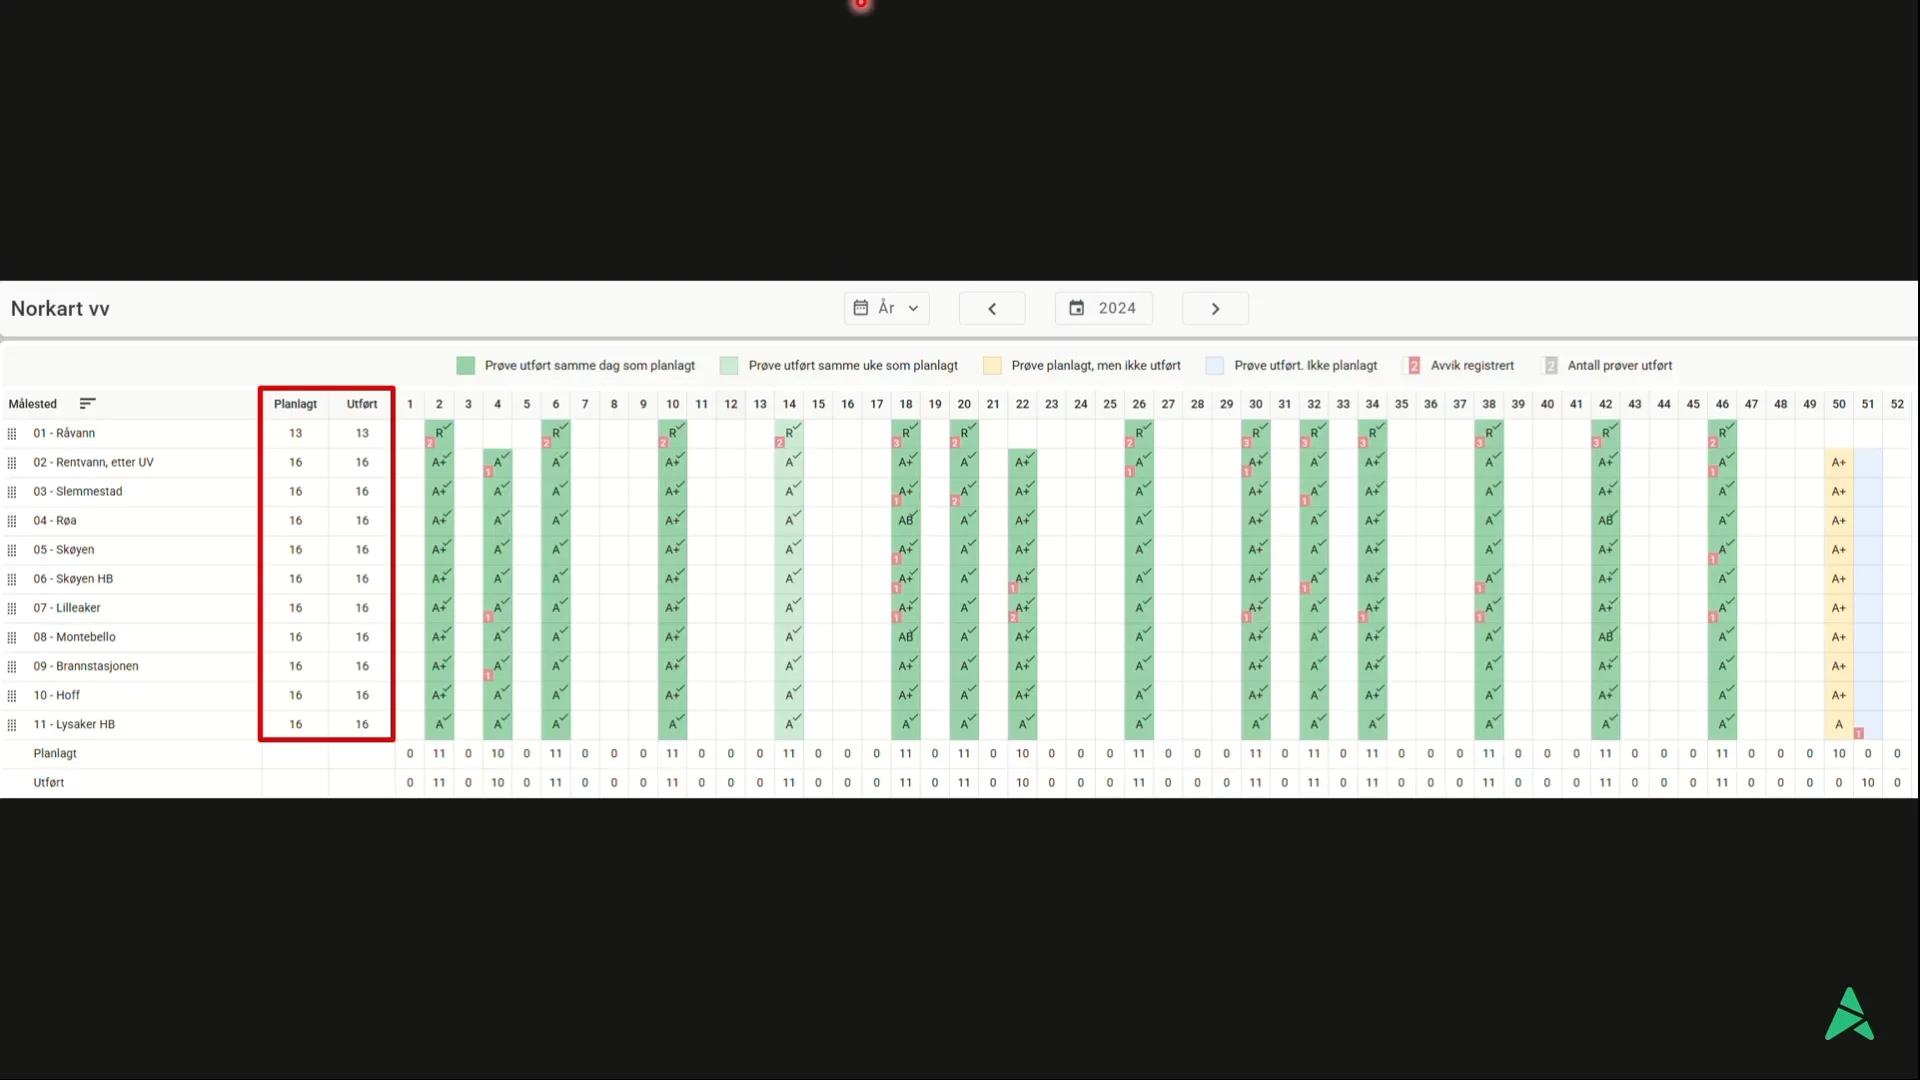Click the calendar icon in the 2024 field

(x=1076, y=309)
